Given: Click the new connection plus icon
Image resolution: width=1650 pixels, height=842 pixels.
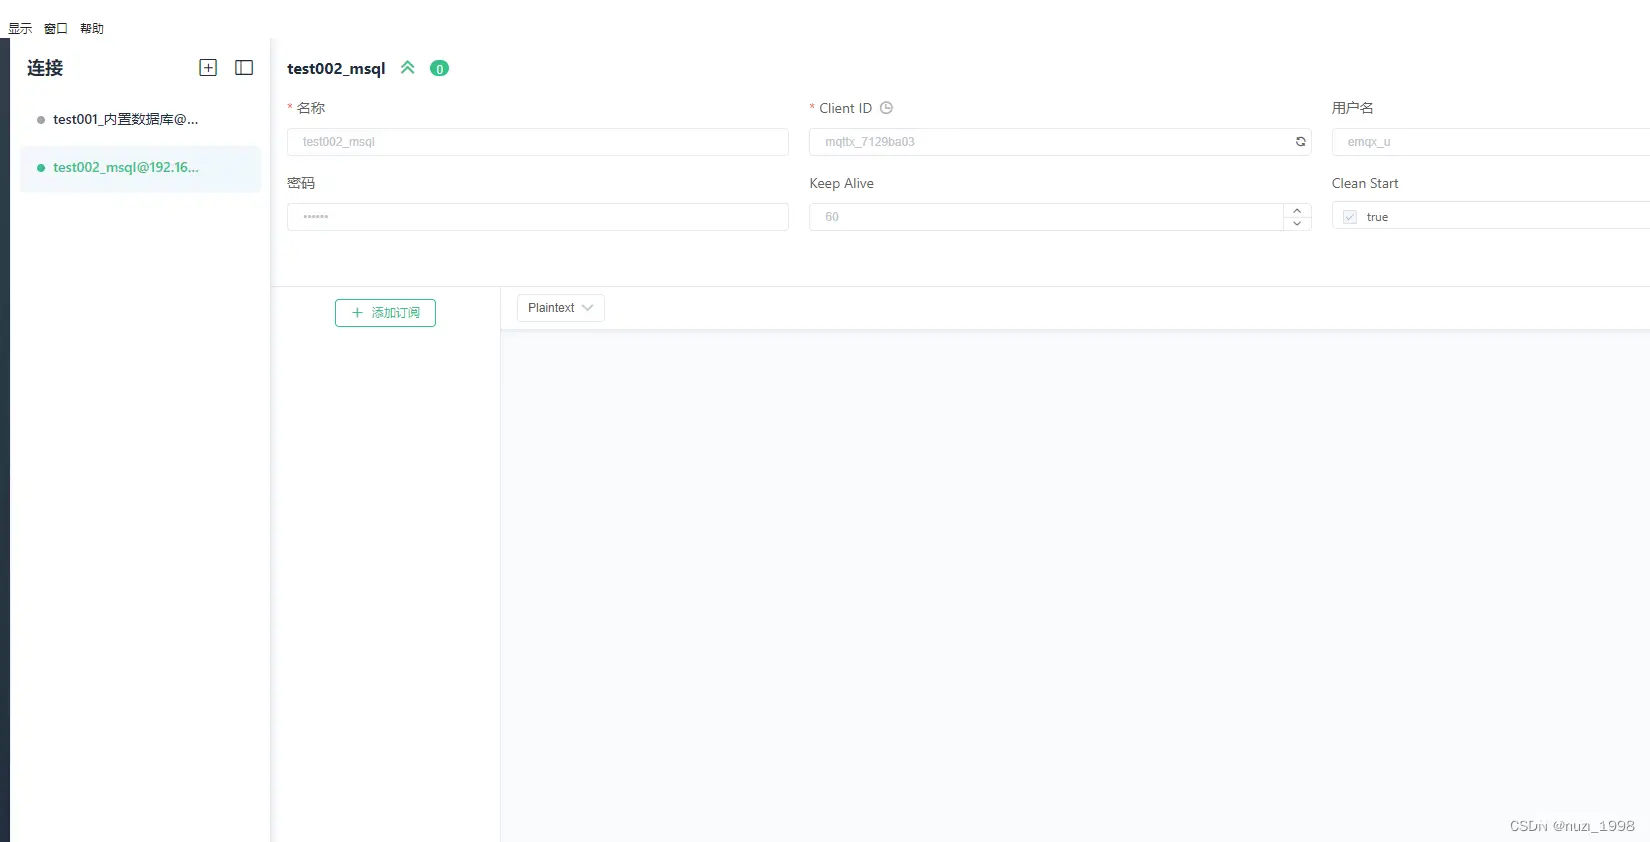Looking at the screenshot, I should pos(208,68).
